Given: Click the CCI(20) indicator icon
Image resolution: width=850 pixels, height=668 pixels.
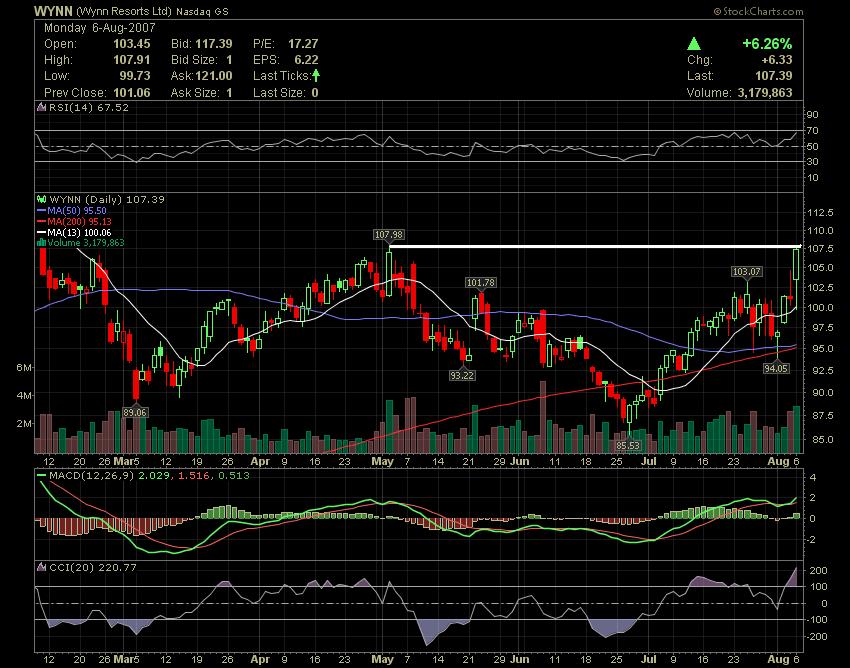Looking at the screenshot, I should pos(41,567).
